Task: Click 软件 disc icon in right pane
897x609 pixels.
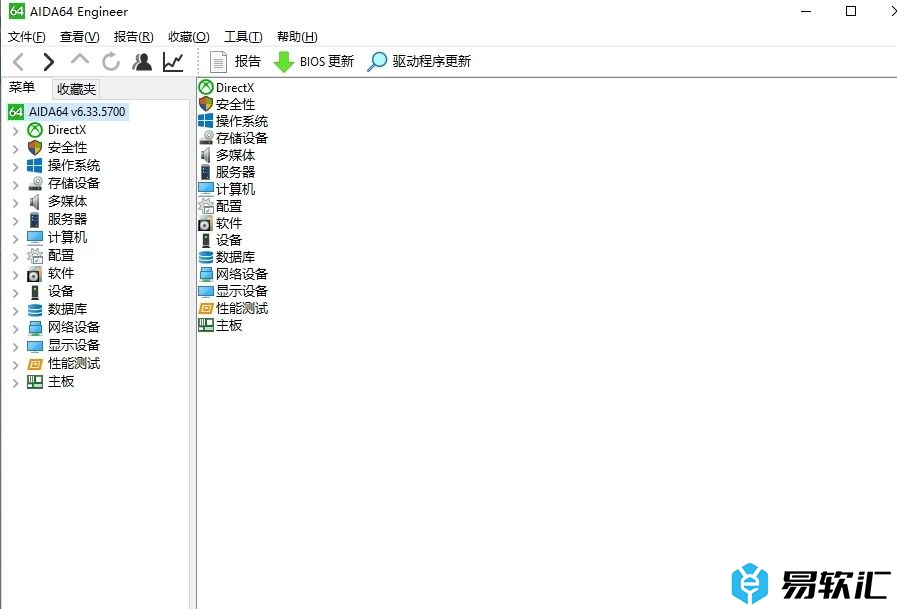Action: click(x=206, y=223)
